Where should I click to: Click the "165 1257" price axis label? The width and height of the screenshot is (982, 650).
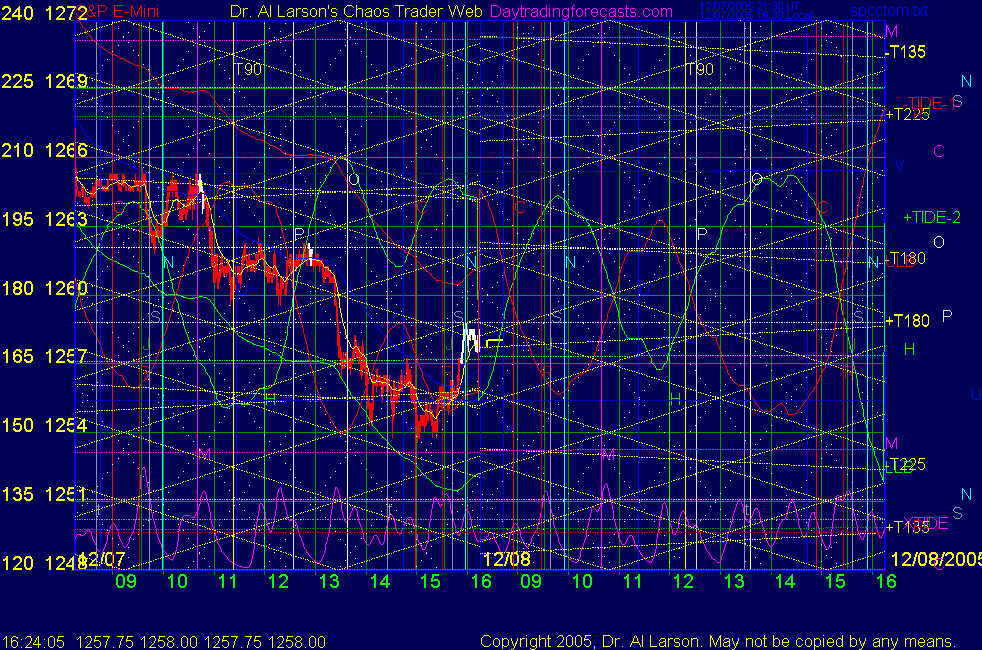(44, 356)
